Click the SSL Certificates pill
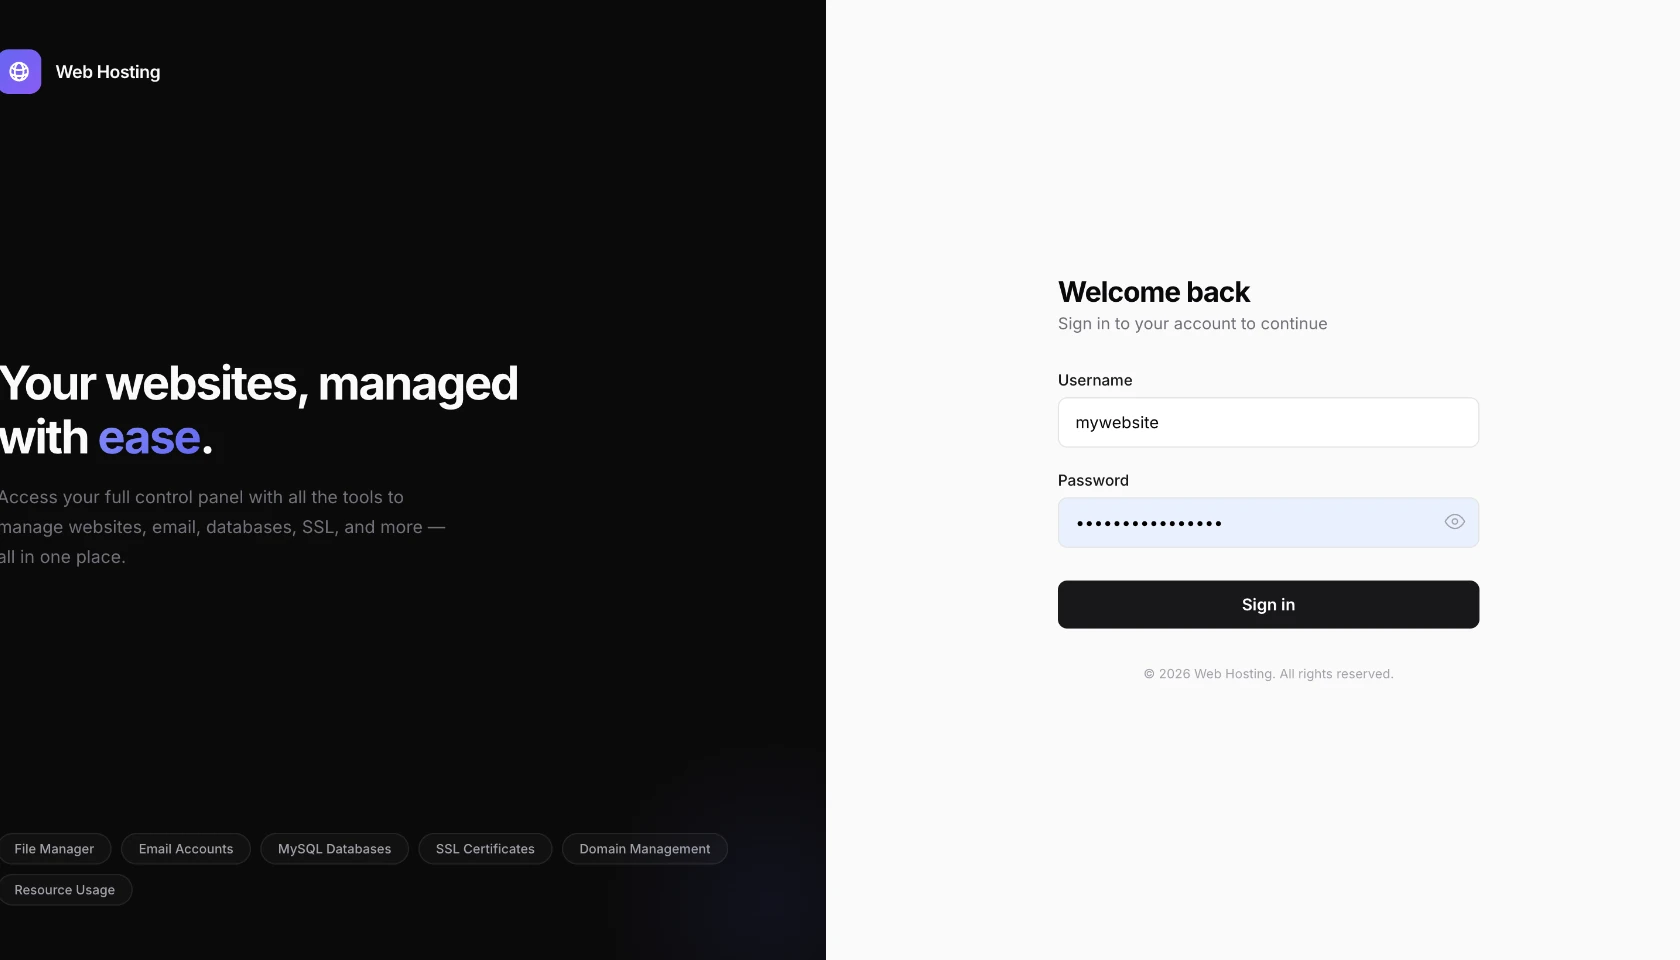1680x960 pixels. pyautogui.click(x=485, y=849)
